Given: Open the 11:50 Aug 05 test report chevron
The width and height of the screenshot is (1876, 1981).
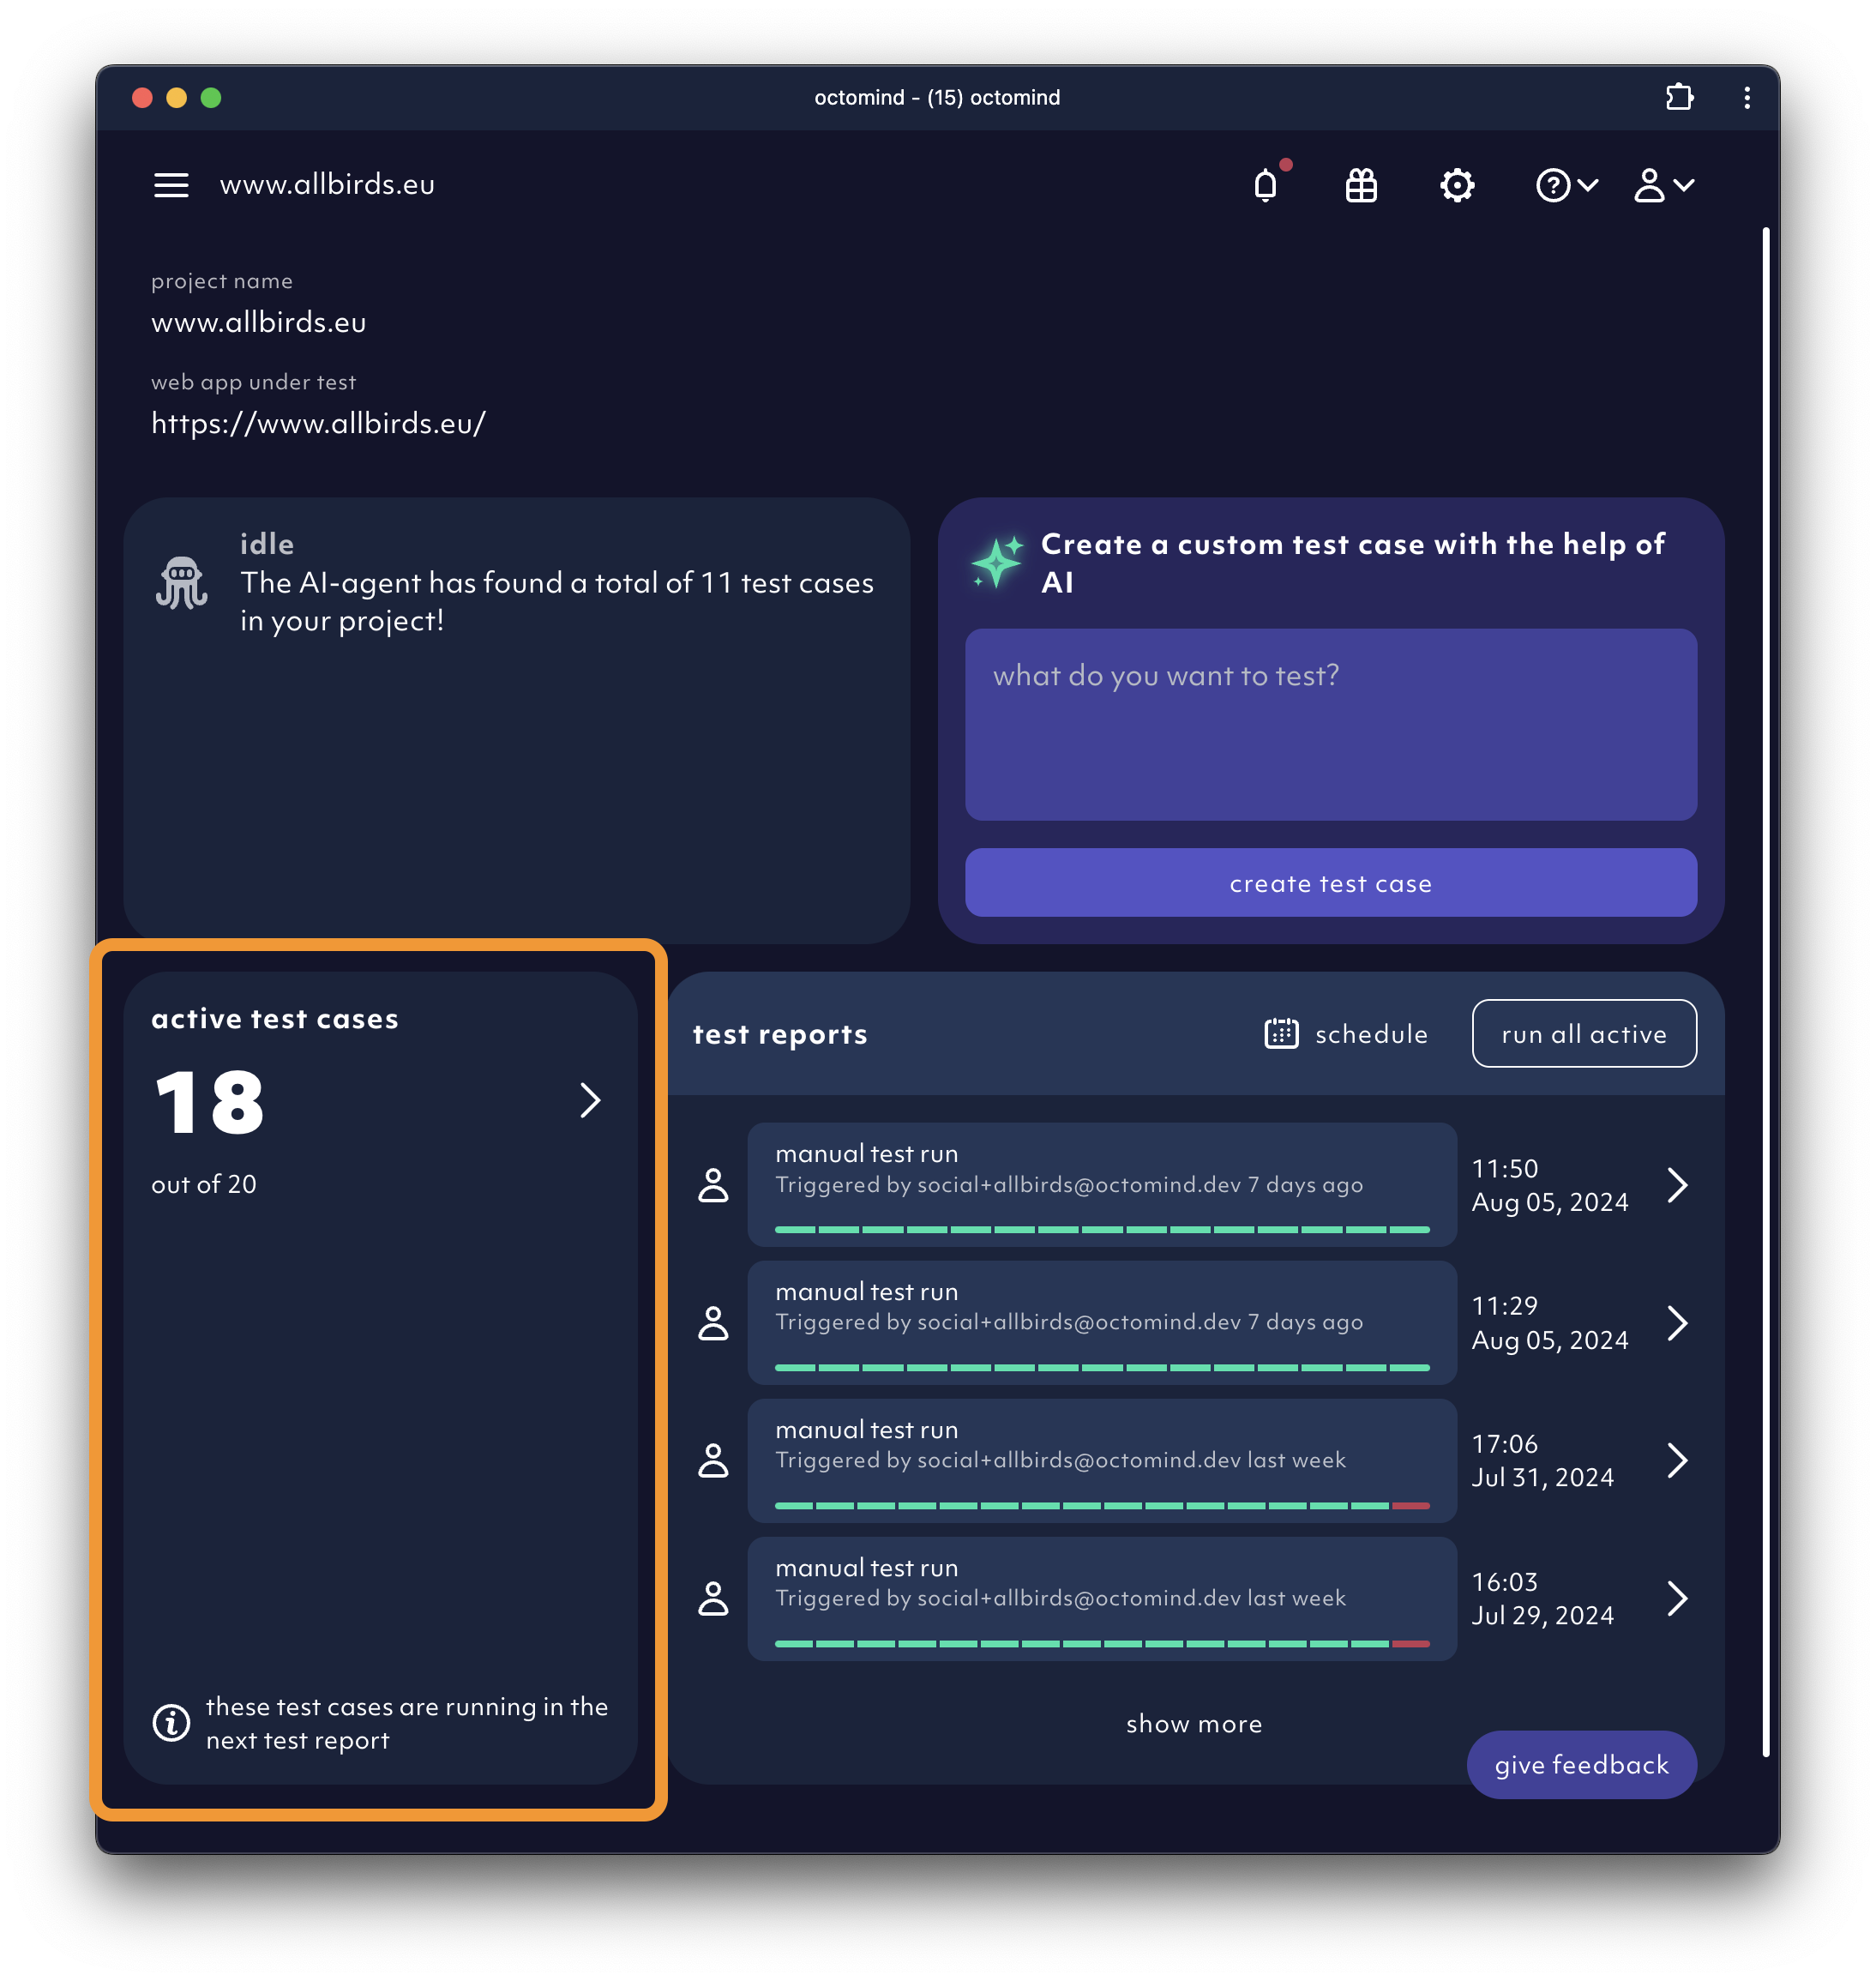Looking at the screenshot, I should (1677, 1185).
